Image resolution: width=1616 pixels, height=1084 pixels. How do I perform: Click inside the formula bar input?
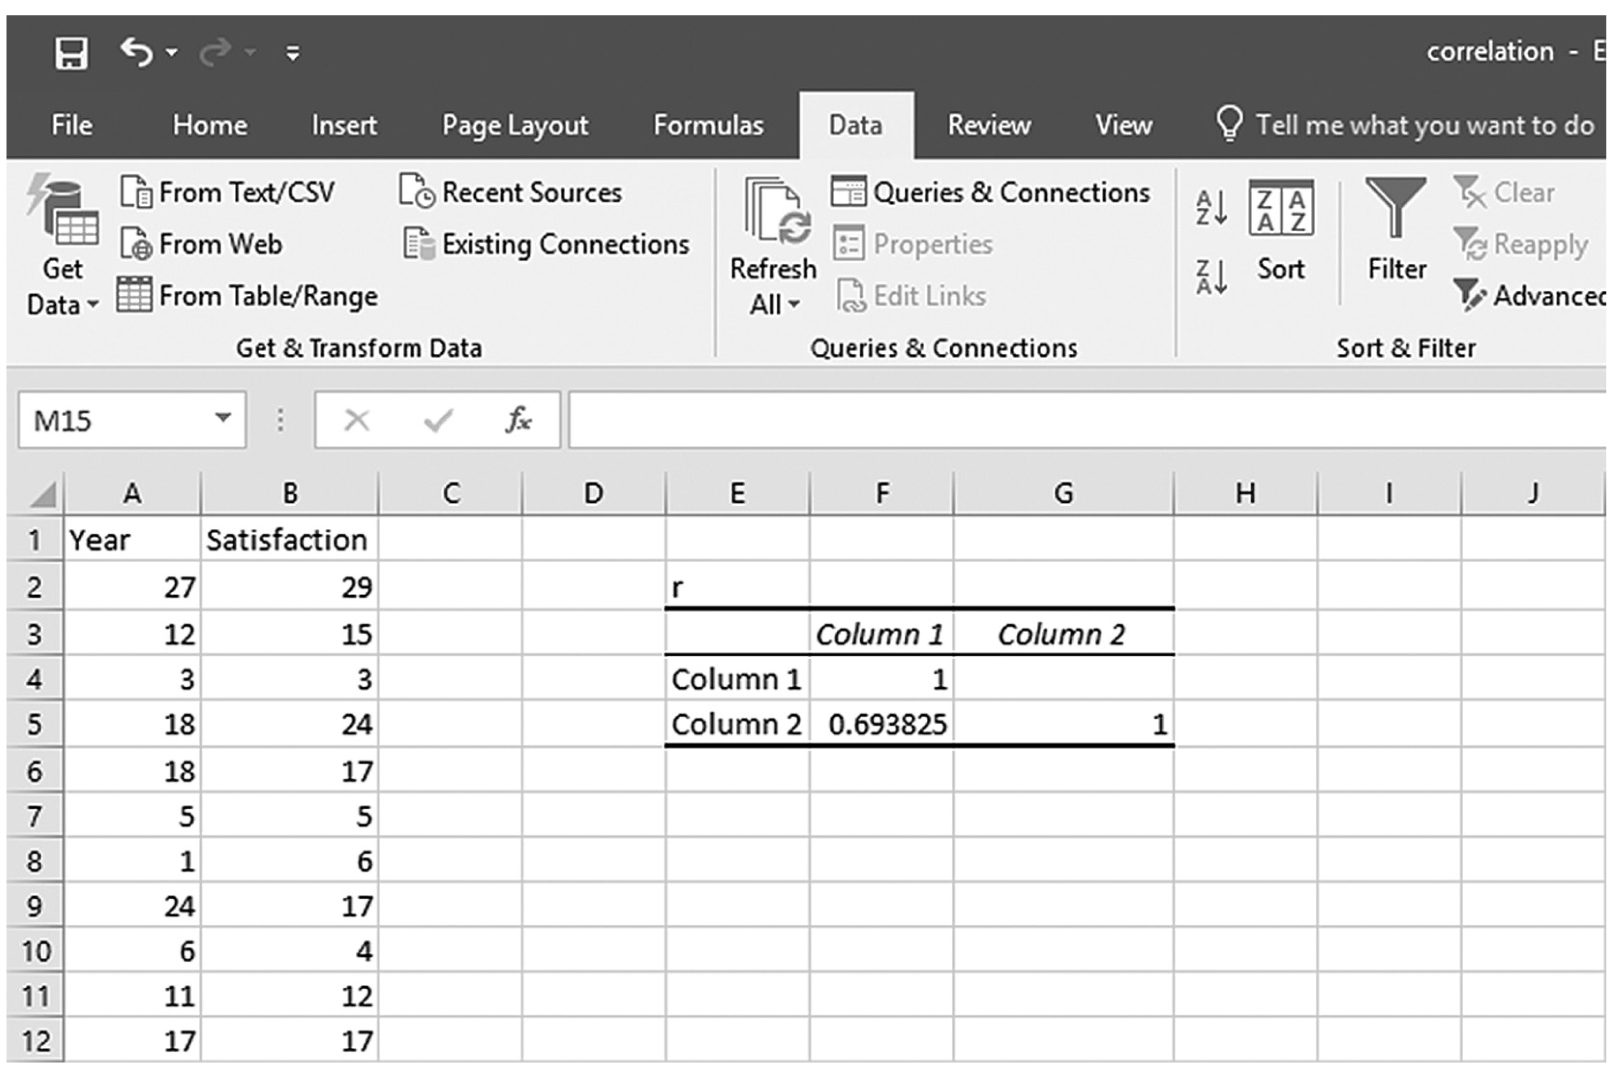(1087, 420)
